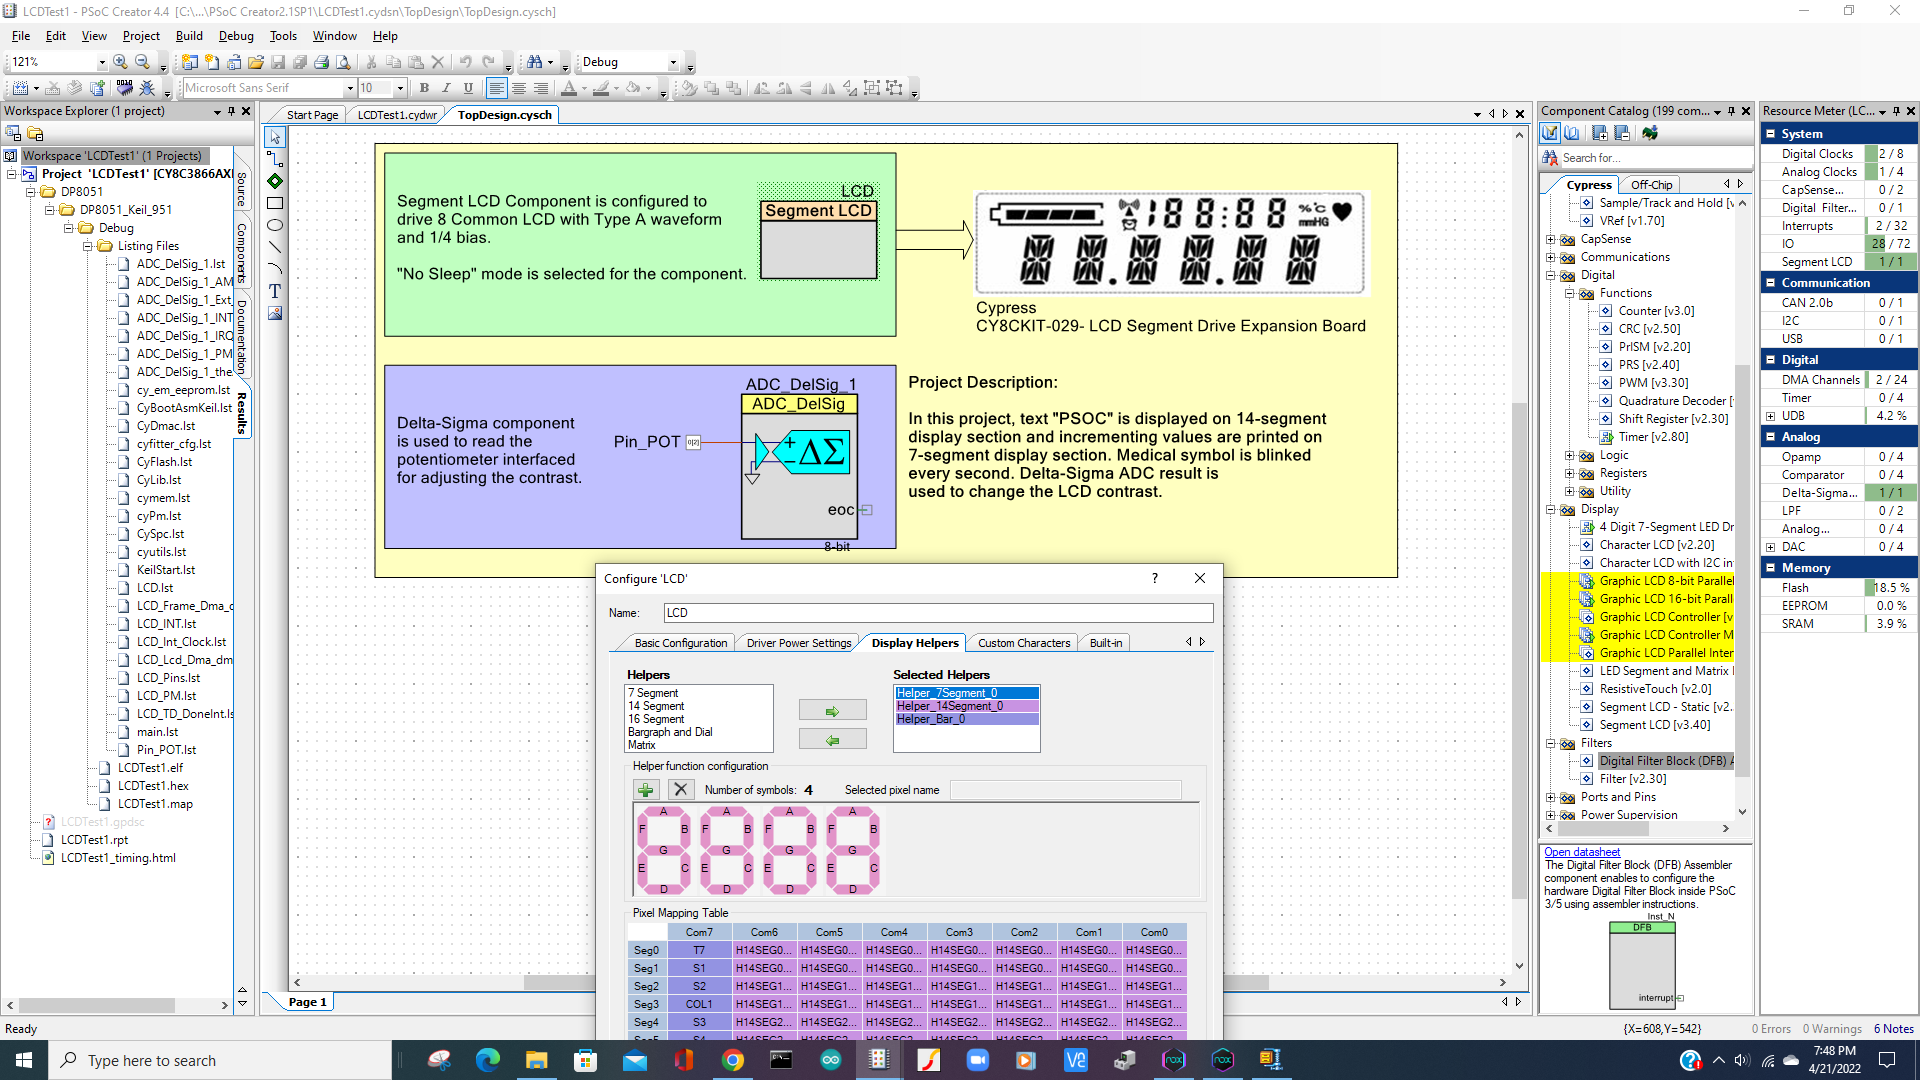Select 14 Segment in Helpers list
Screen dimensions: 1920x1080
point(656,706)
